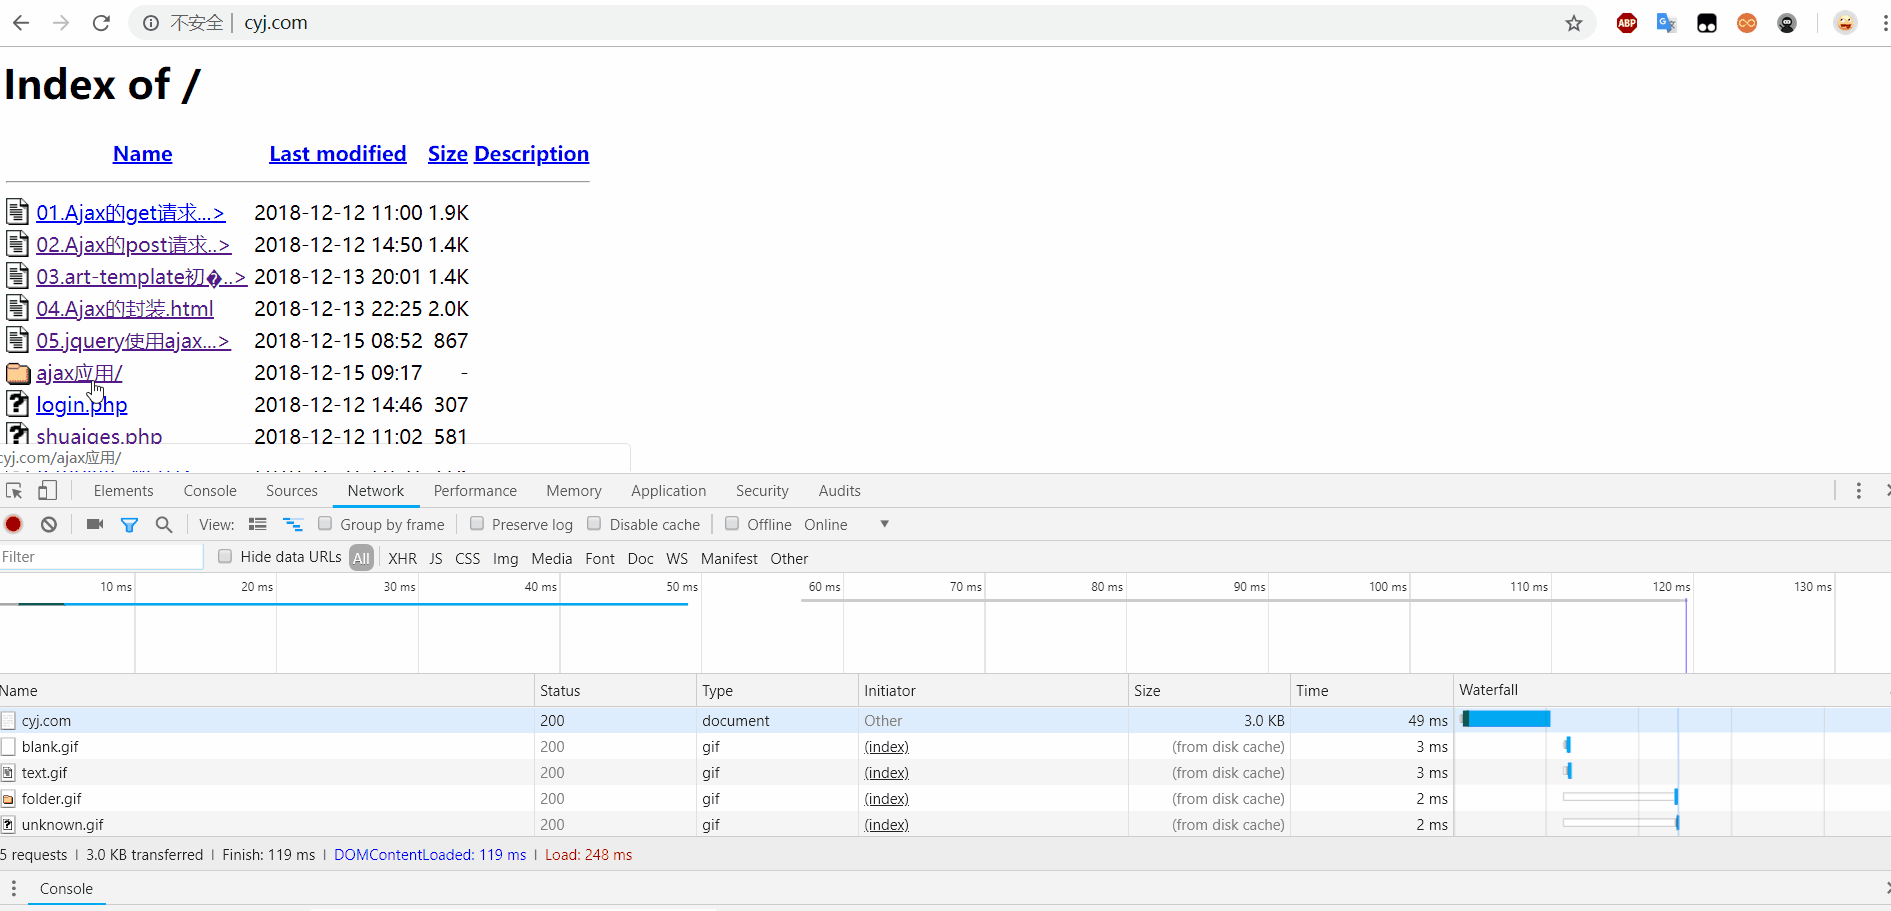
Task: Switch to large request rows view
Action: point(258,524)
